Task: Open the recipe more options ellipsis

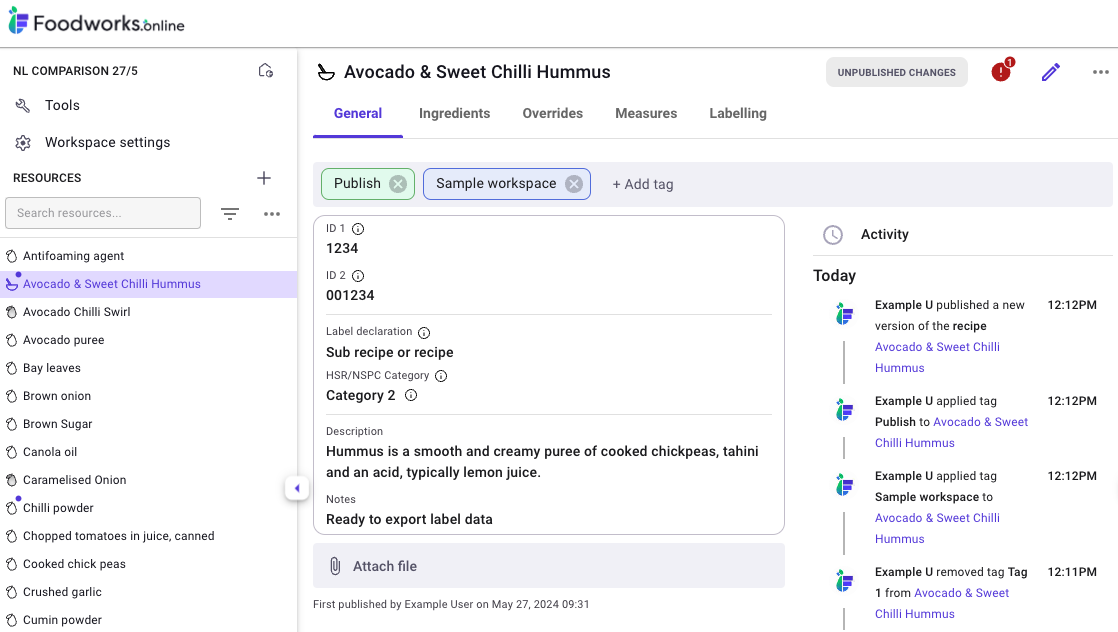Action: 1100,72
